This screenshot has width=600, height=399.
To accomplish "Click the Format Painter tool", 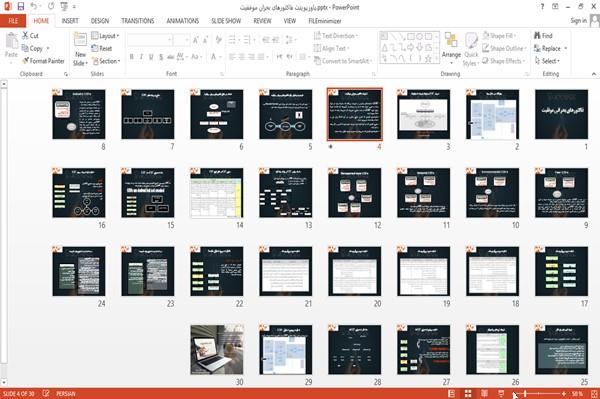I will coord(43,61).
